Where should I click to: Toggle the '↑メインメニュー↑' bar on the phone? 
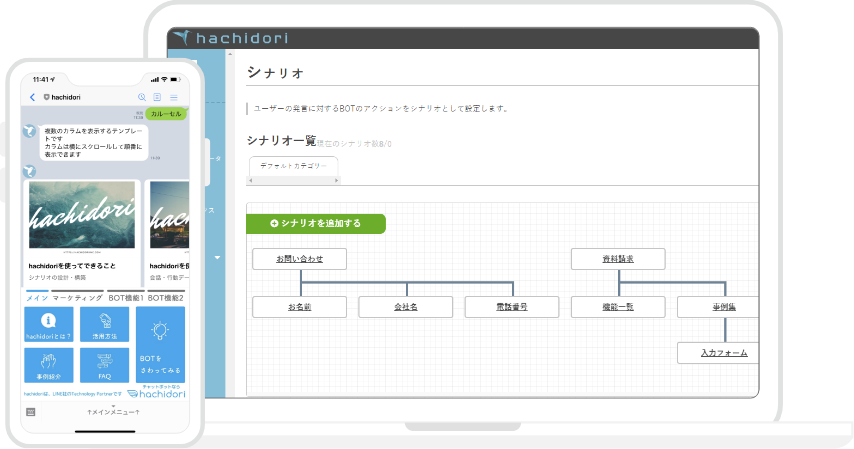tap(113, 412)
